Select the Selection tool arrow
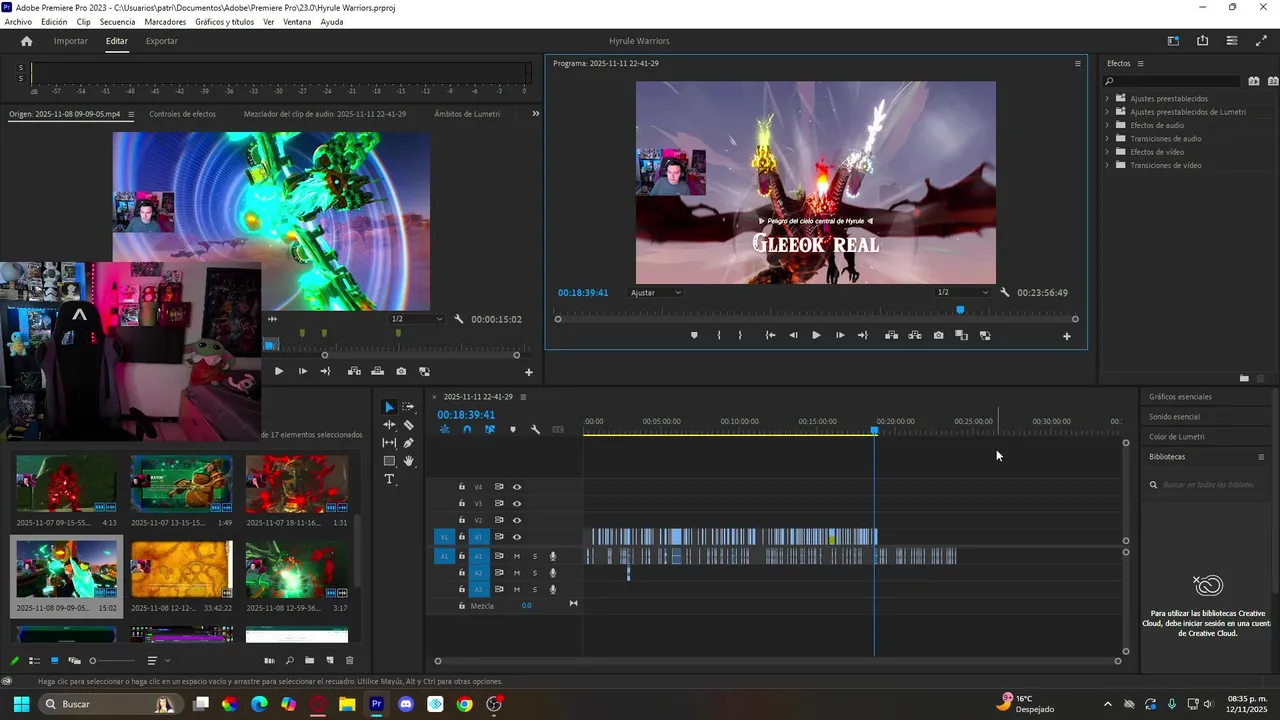 [x=389, y=407]
